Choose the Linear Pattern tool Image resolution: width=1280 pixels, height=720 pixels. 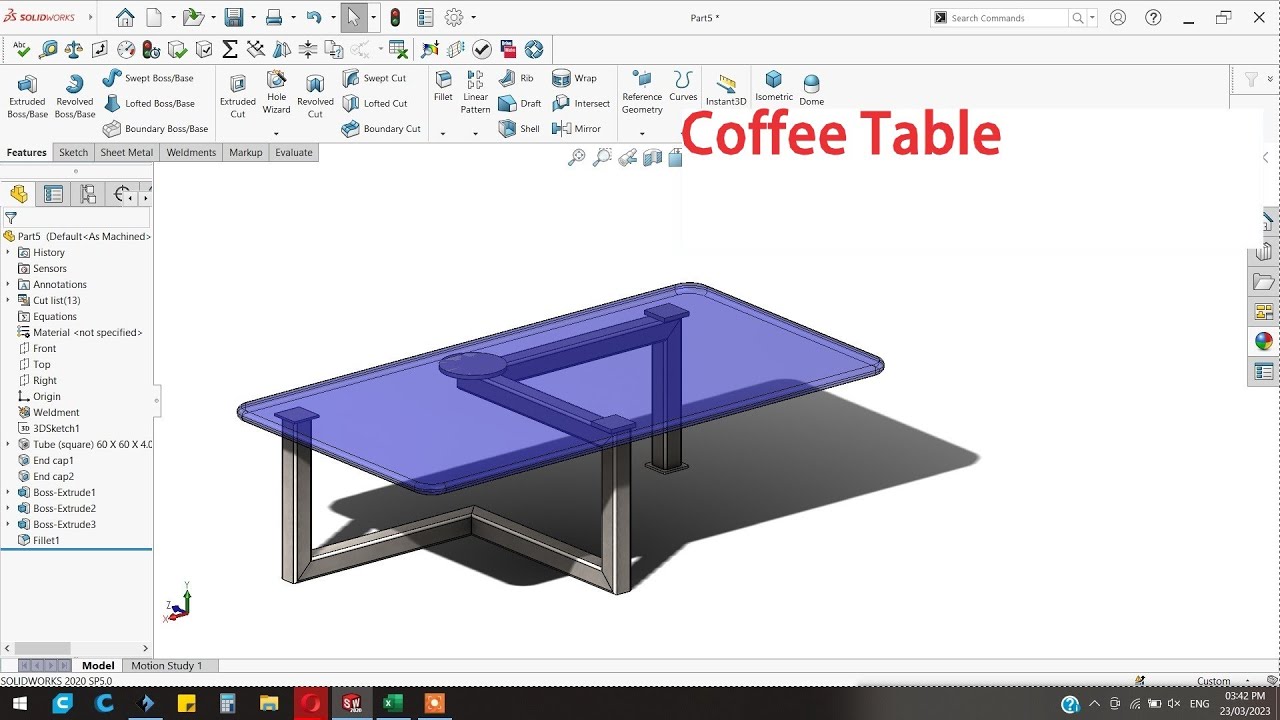click(x=475, y=92)
